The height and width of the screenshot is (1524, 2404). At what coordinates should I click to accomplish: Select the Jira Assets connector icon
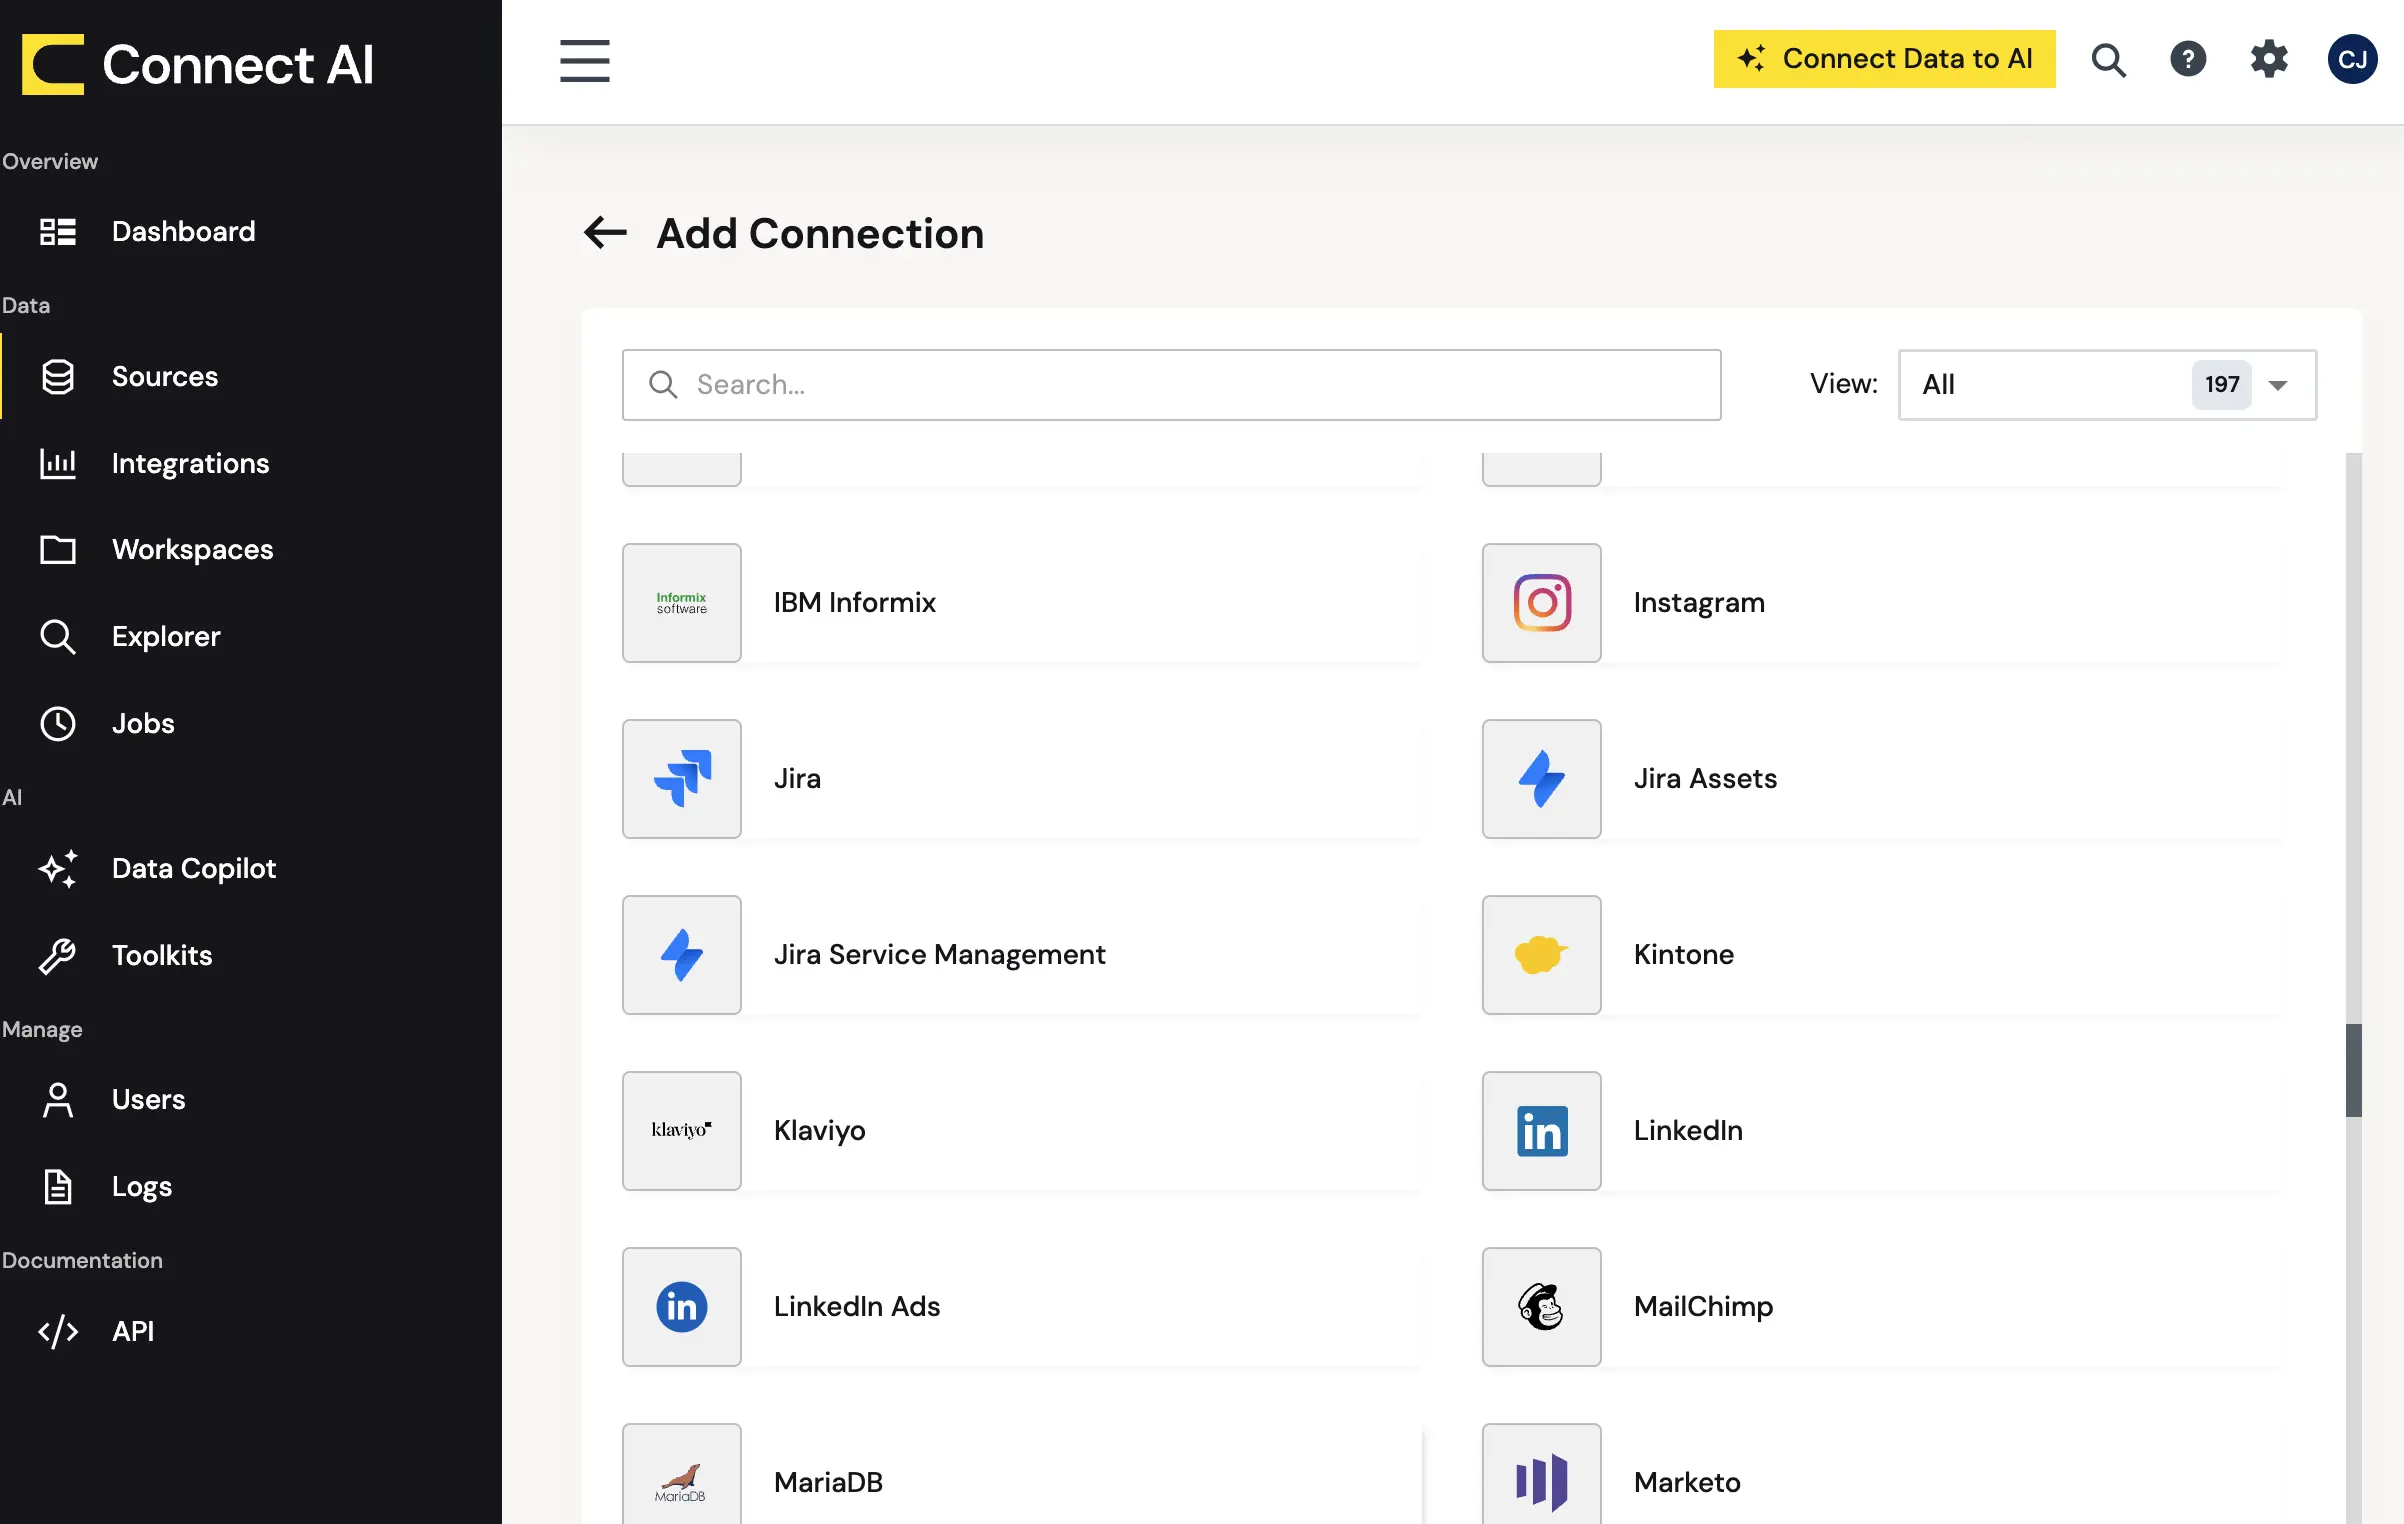click(1542, 779)
